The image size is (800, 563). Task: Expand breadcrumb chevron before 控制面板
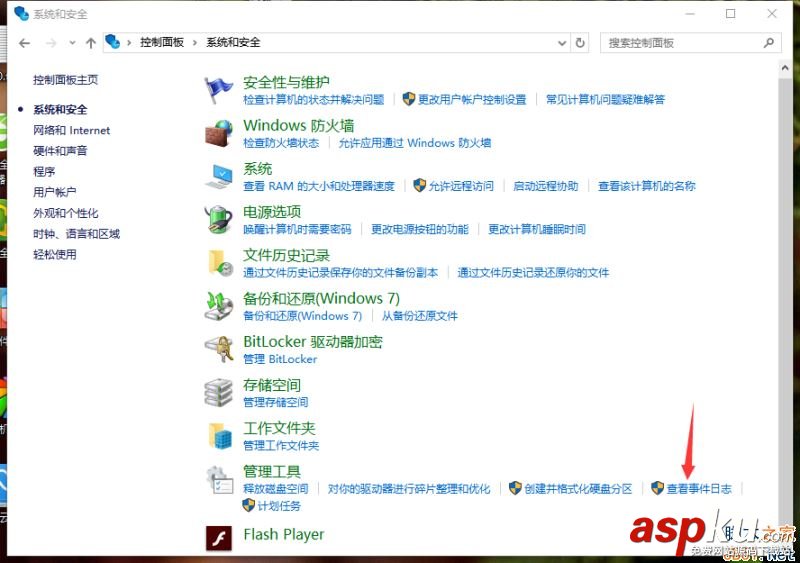pyautogui.click(x=129, y=43)
